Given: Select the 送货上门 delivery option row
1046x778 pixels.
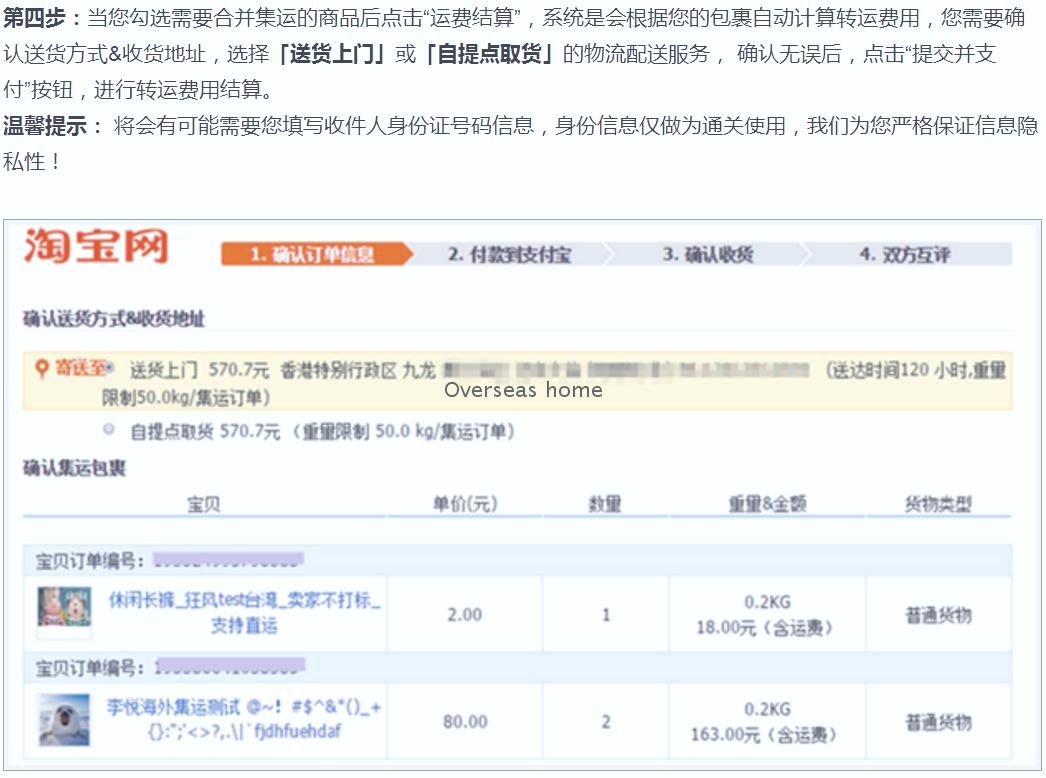Looking at the screenshot, I should pyautogui.click(x=518, y=381).
